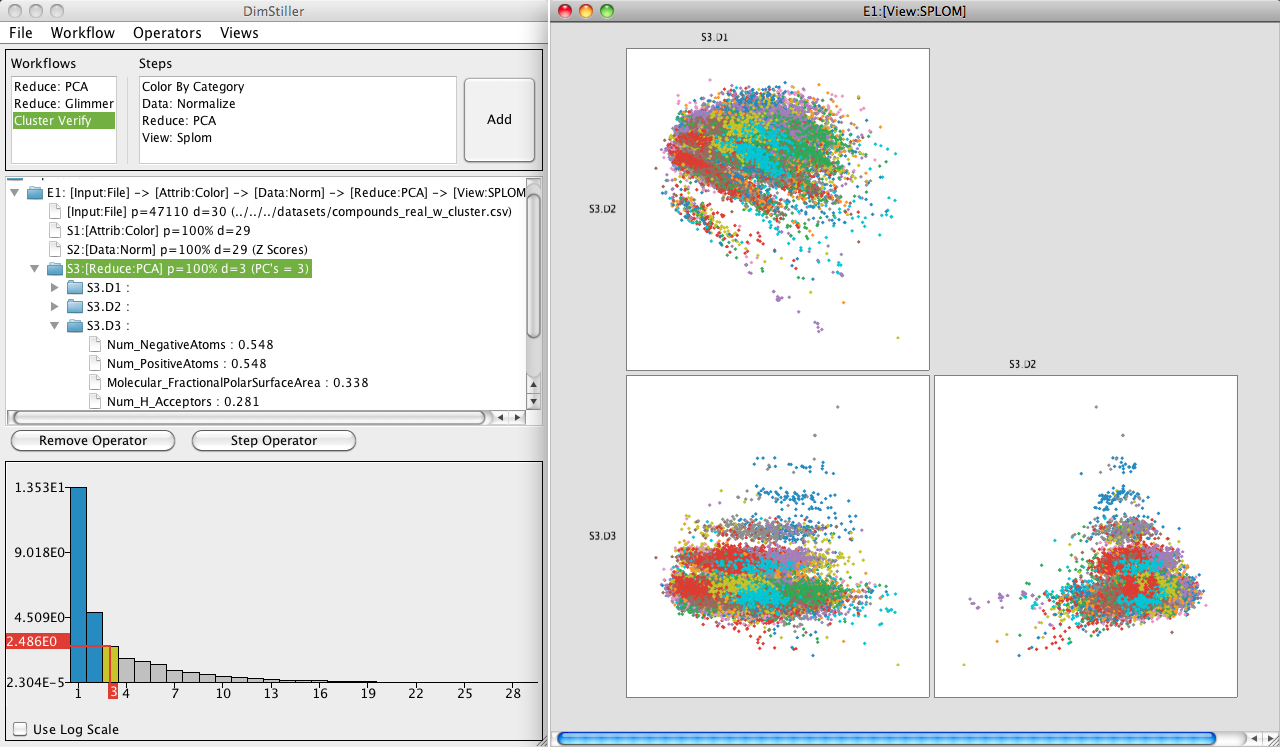Click the SPLOM window horizontal scrollbar
The image size is (1280, 747).
tap(885, 738)
